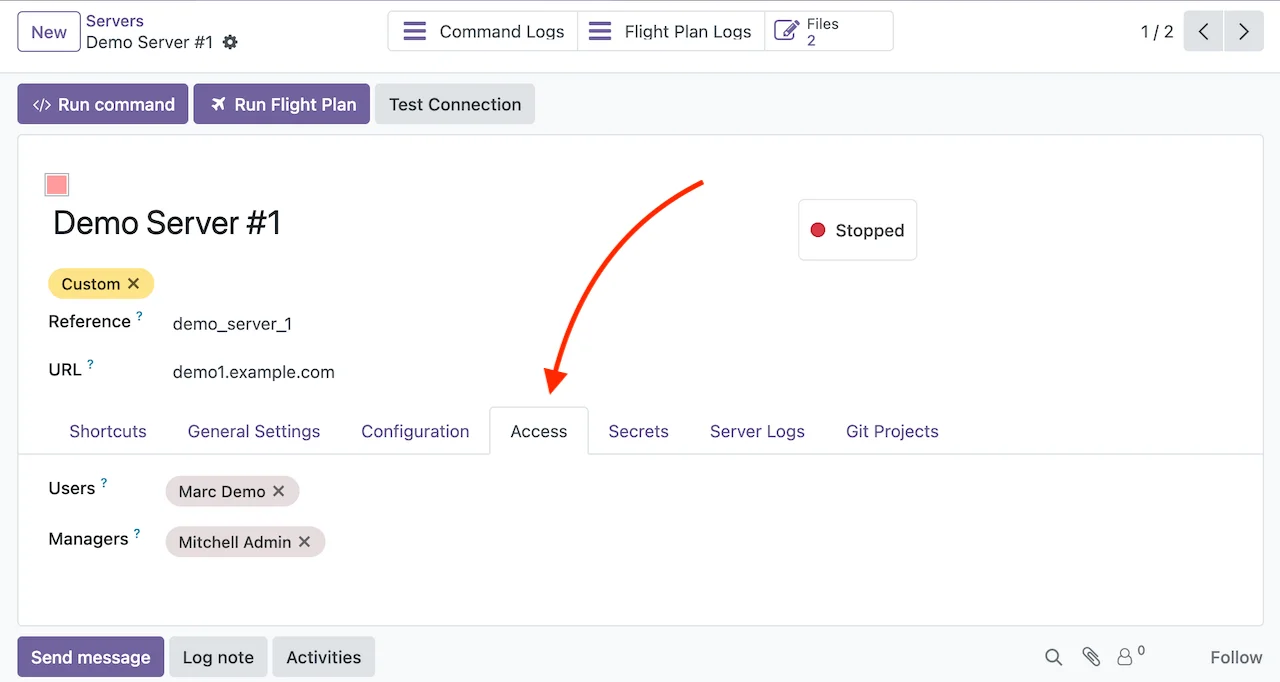Image resolution: width=1280 pixels, height=682 pixels.
Task: View the Server Logs tab
Action: (757, 431)
